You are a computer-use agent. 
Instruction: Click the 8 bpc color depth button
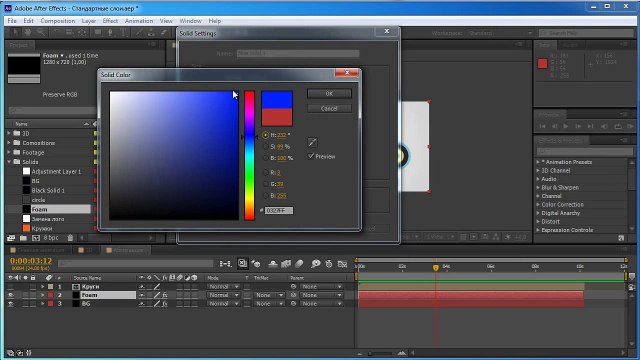click(51, 238)
